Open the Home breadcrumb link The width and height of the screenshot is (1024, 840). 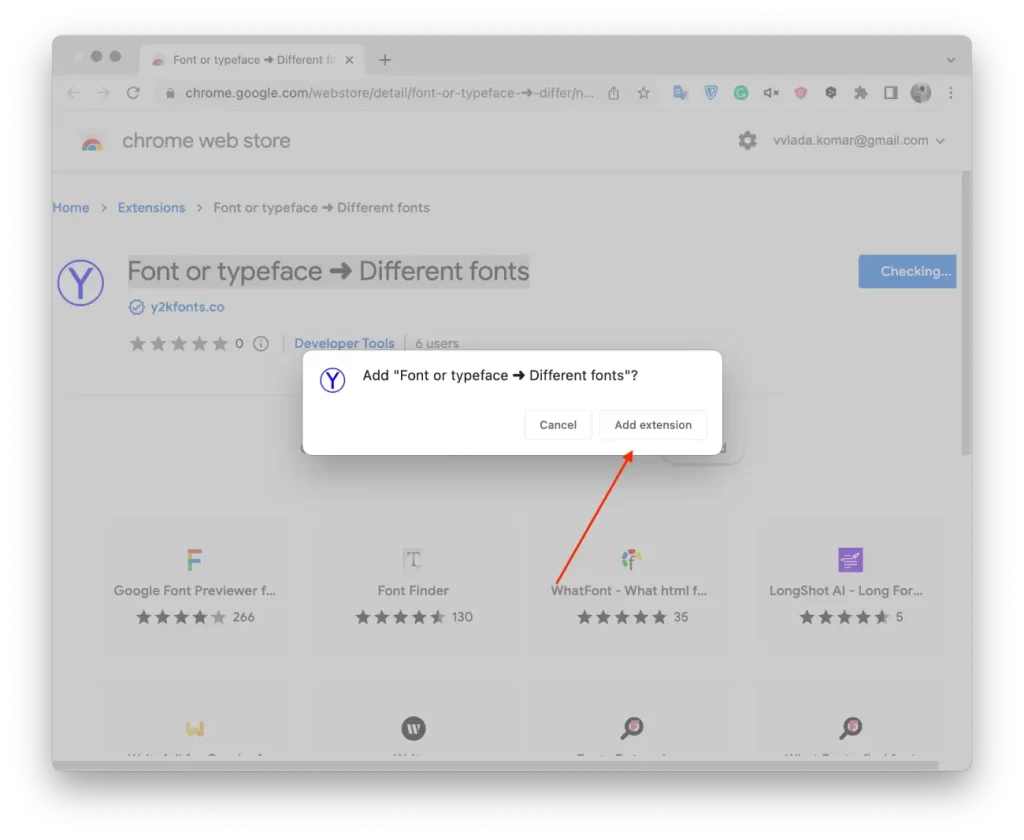click(x=71, y=208)
